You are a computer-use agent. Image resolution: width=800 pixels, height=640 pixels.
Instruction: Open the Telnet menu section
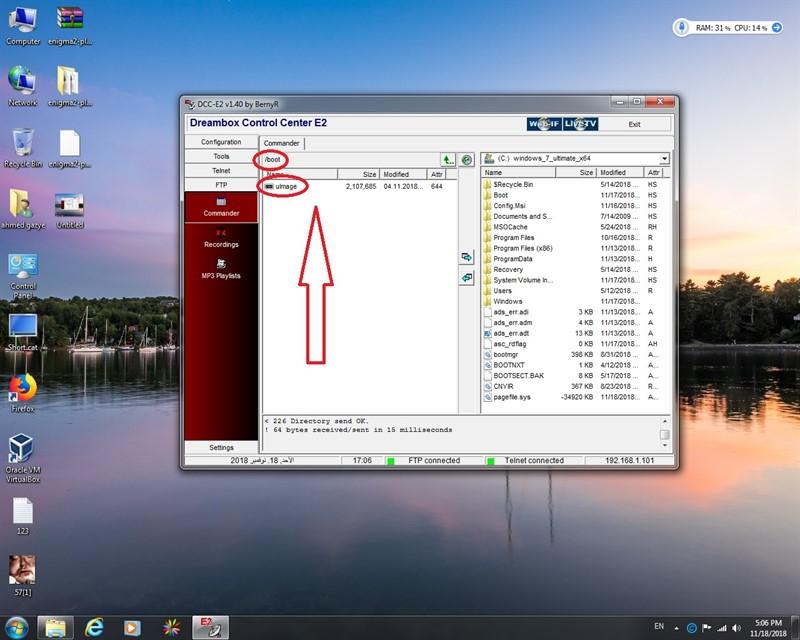(x=221, y=170)
